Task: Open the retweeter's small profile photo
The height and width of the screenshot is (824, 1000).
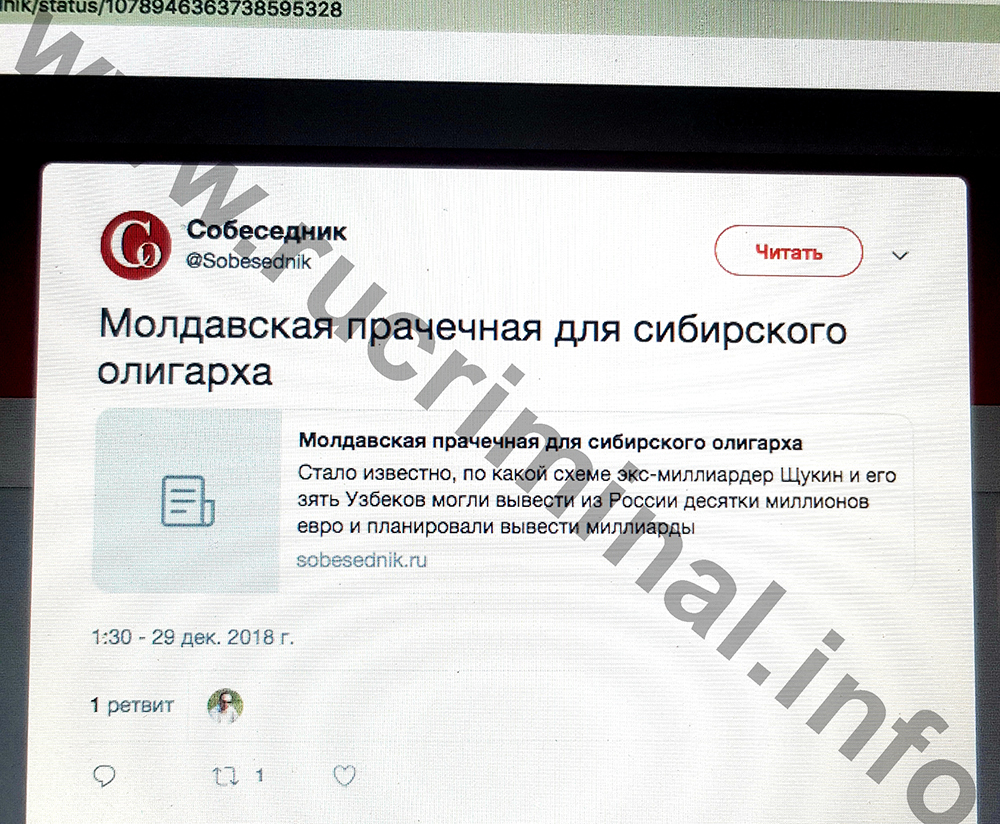Action: pos(225,705)
